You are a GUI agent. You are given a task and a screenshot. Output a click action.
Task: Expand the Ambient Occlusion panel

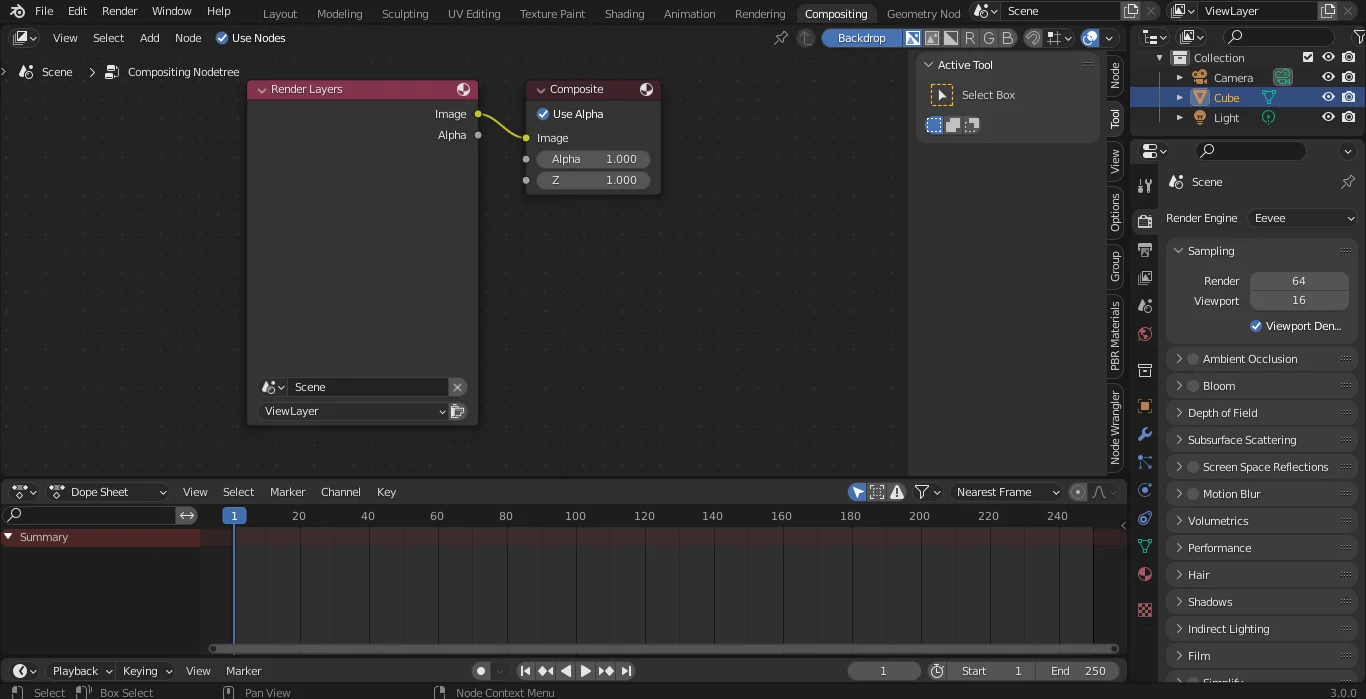1179,359
